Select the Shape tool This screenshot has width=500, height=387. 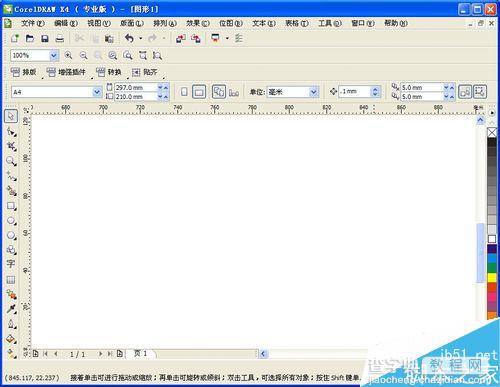11,132
